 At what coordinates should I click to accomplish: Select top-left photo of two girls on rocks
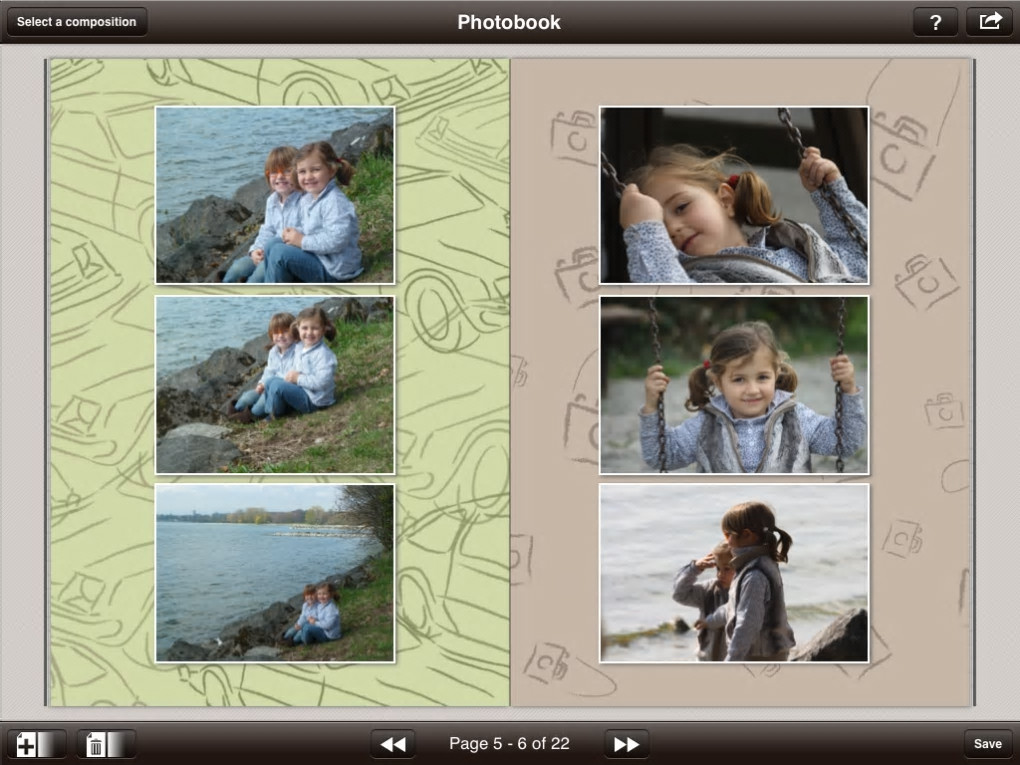tap(275, 195)
